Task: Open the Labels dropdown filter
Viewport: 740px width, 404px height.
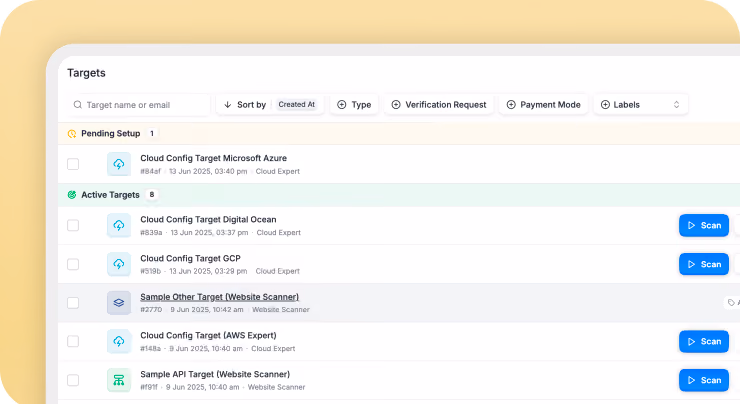Action: pos(640,105)
